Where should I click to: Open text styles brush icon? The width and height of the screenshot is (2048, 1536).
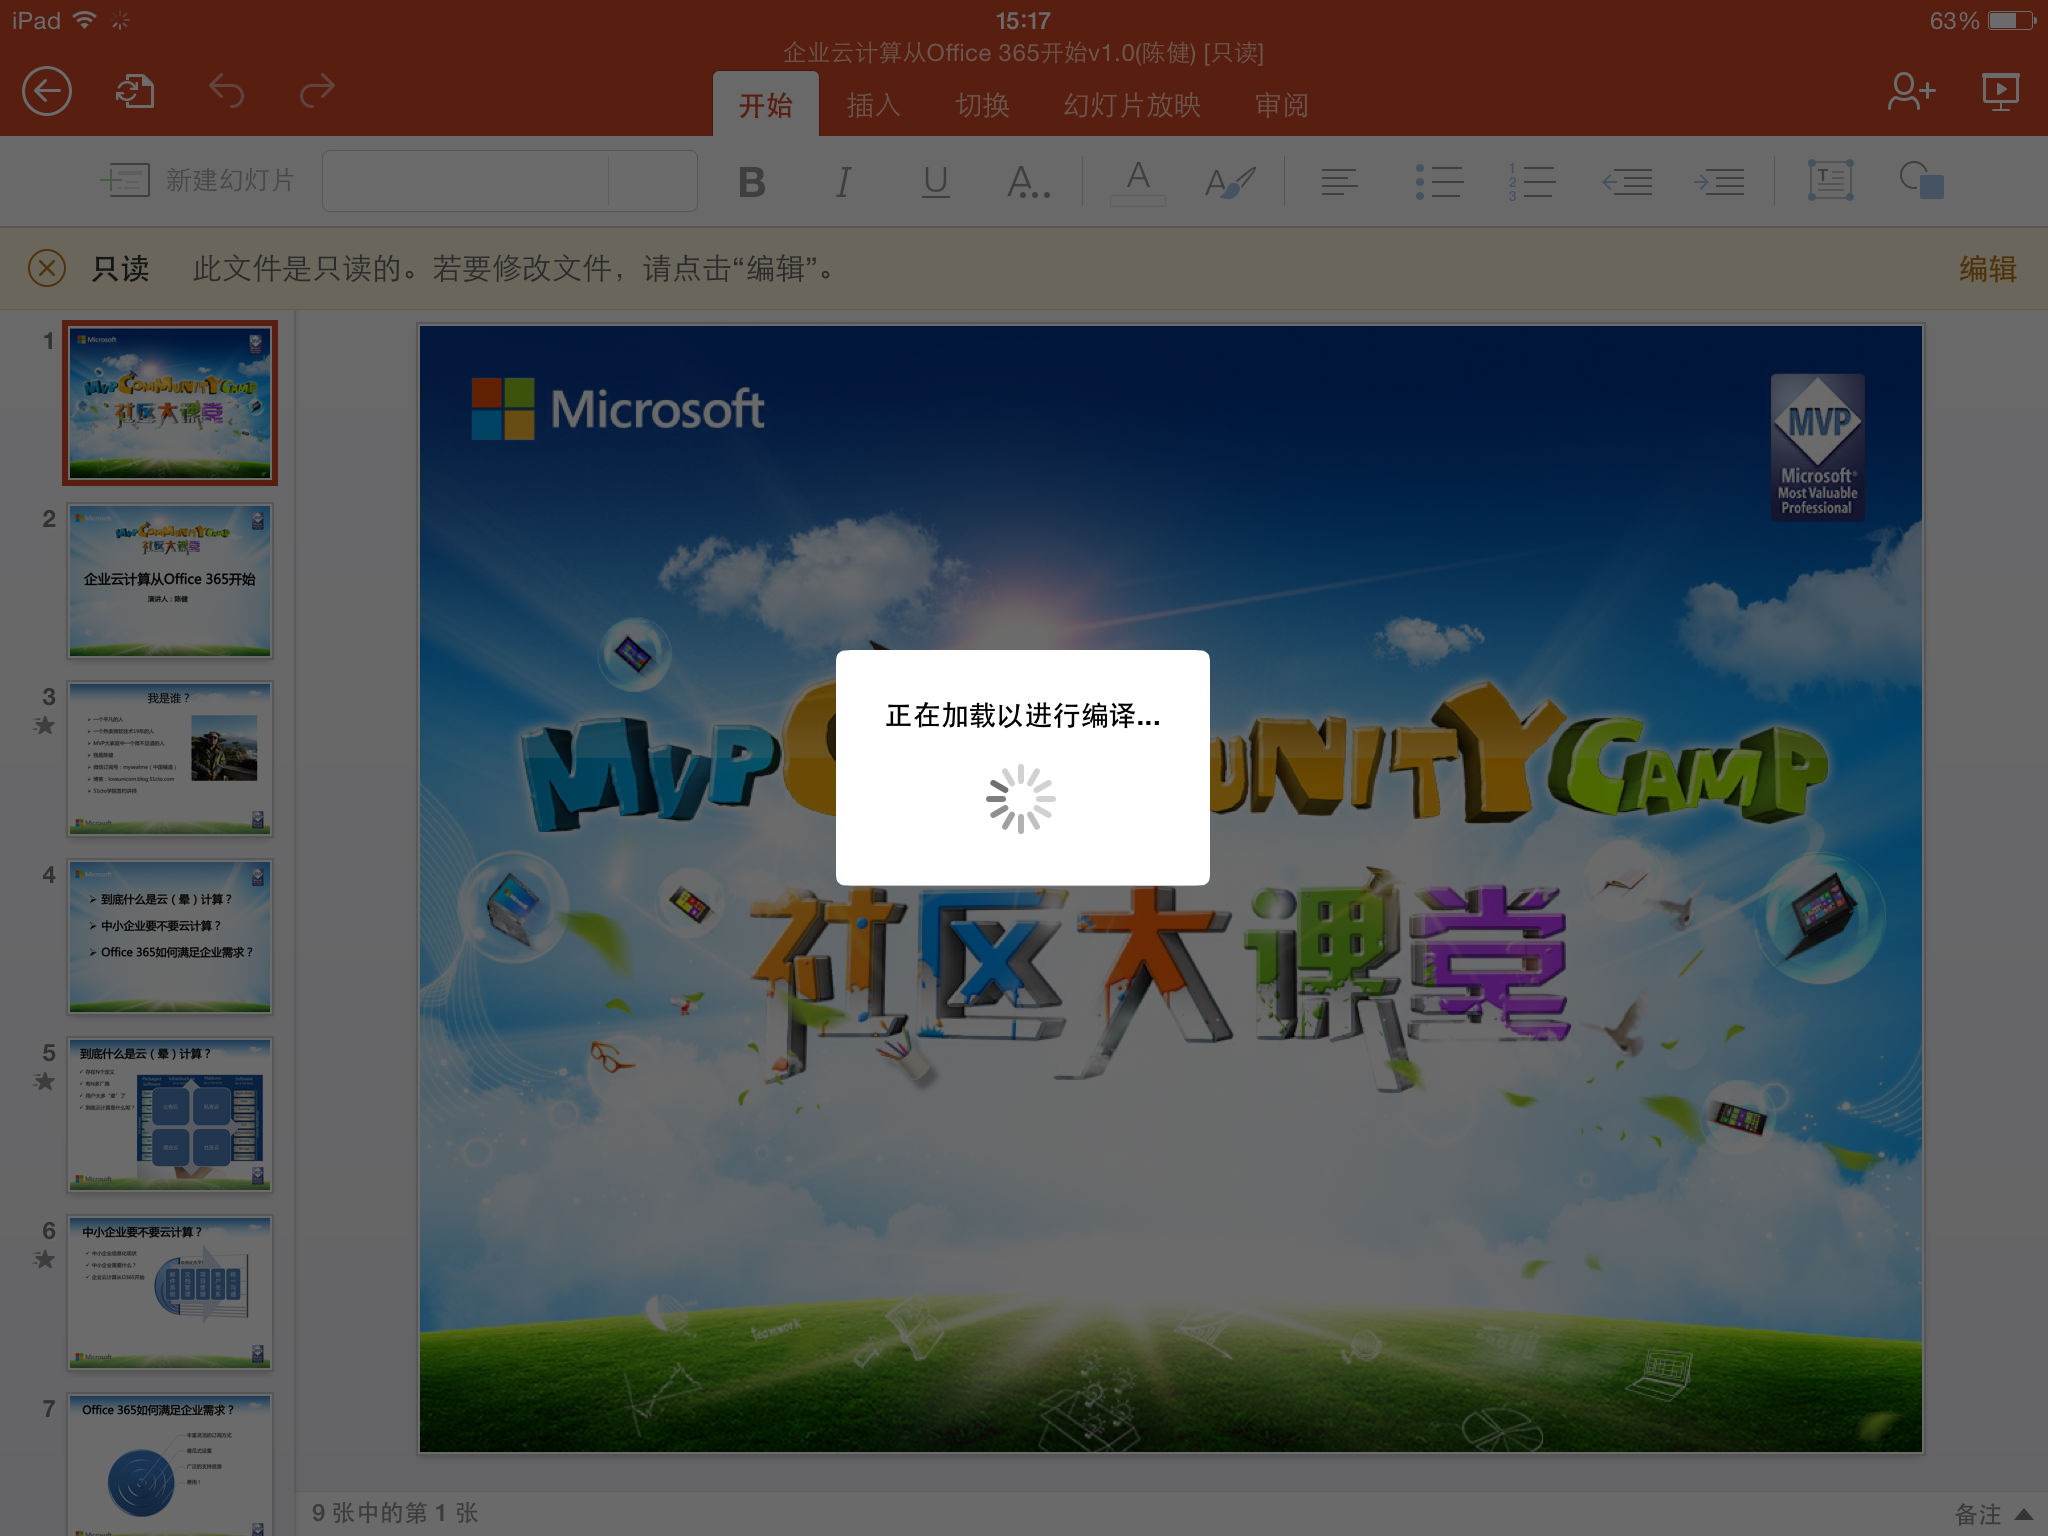pyautogui.click(x=1230, y=182)
